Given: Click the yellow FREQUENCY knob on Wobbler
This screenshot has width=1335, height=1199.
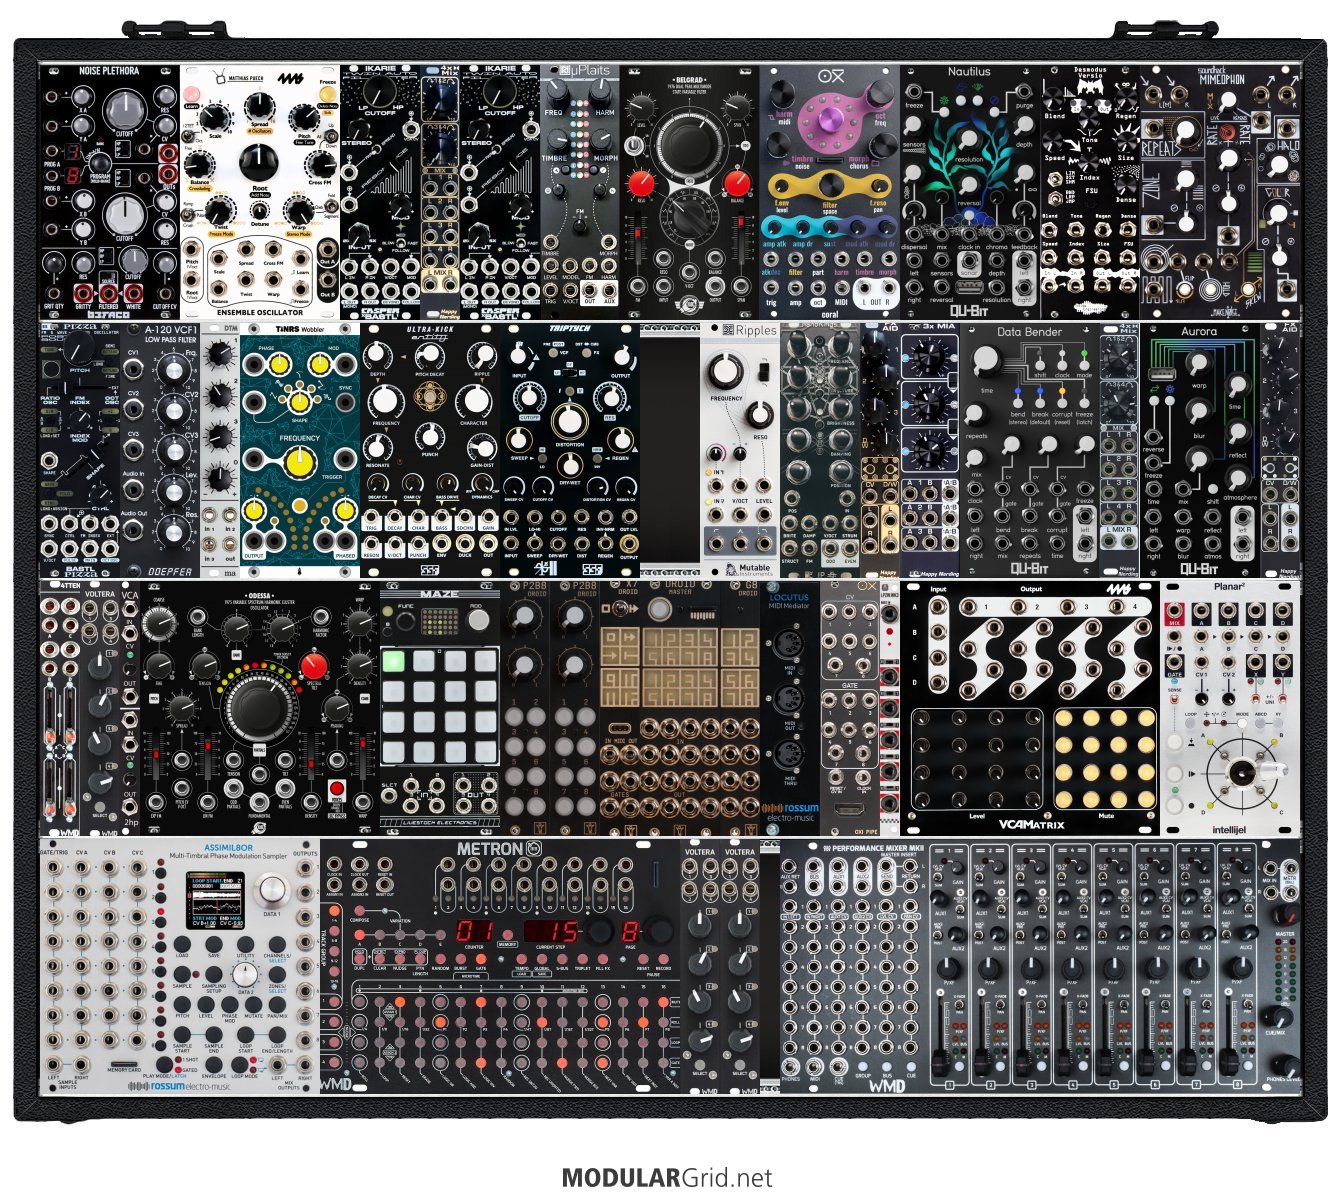Looking at the screenshot, I should 299,461.
